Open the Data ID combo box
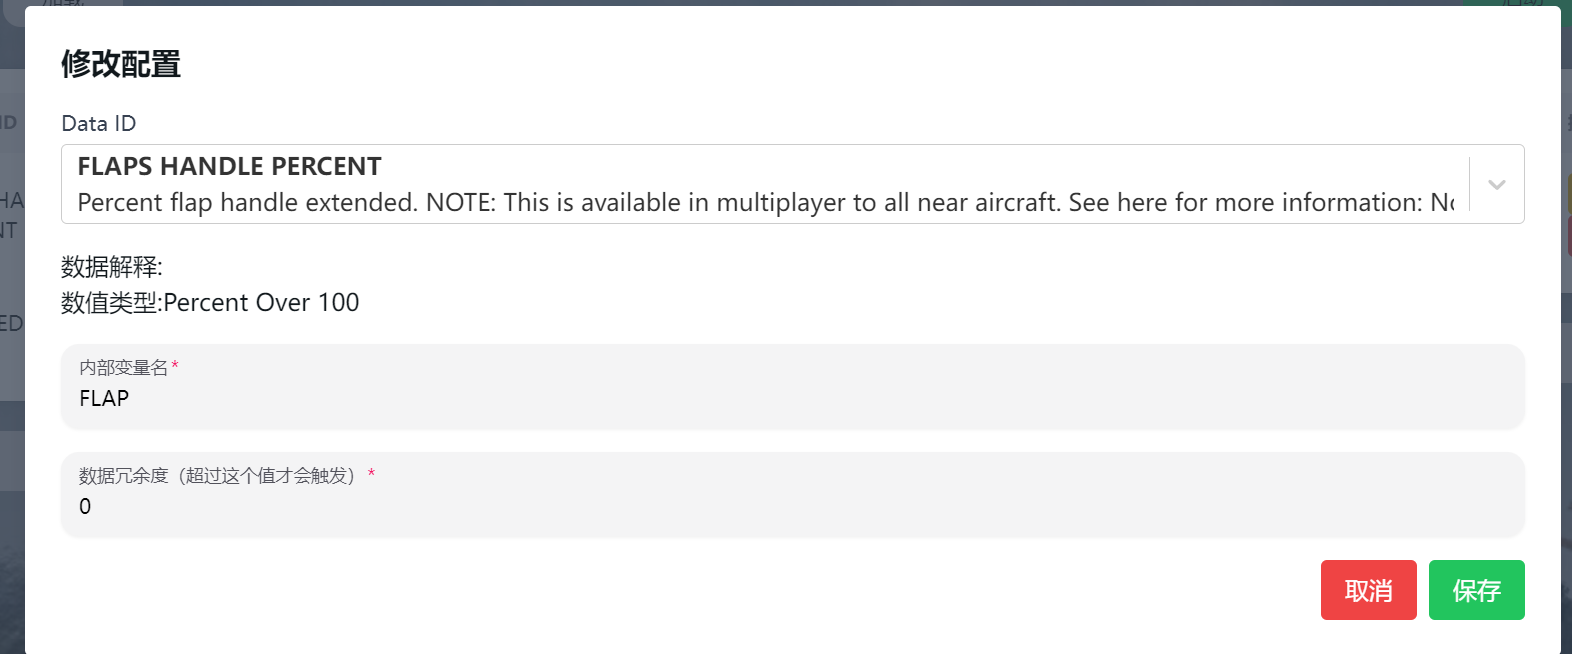 [700, 184]
